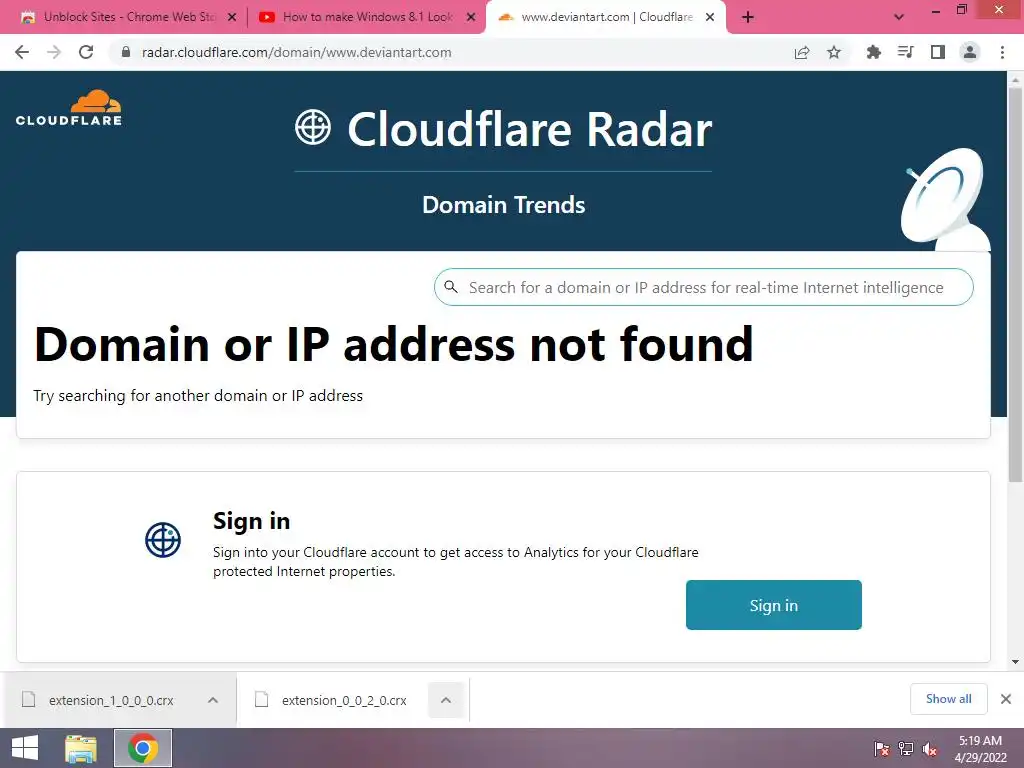Viewport: 1024px width, 768px height.
Task: Open the tab search dropdown arrow
Action: tap(899, 17)
